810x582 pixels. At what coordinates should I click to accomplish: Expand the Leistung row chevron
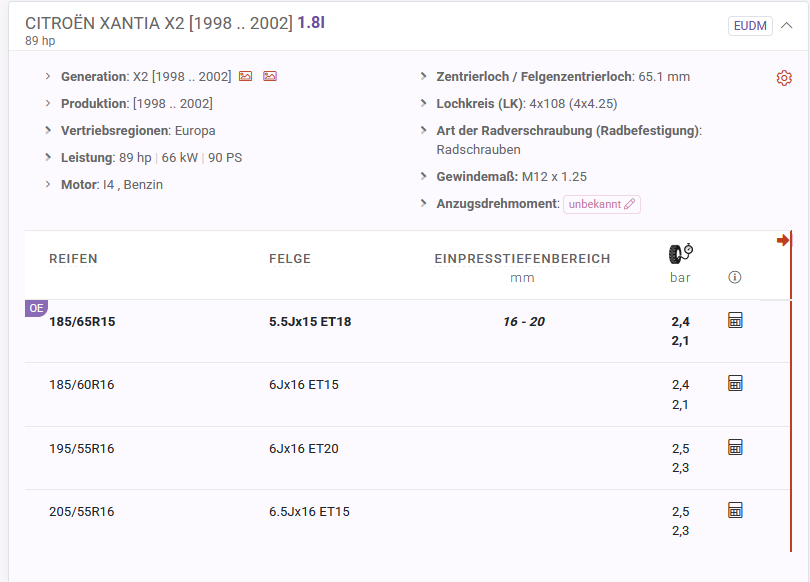click(48, 157)
